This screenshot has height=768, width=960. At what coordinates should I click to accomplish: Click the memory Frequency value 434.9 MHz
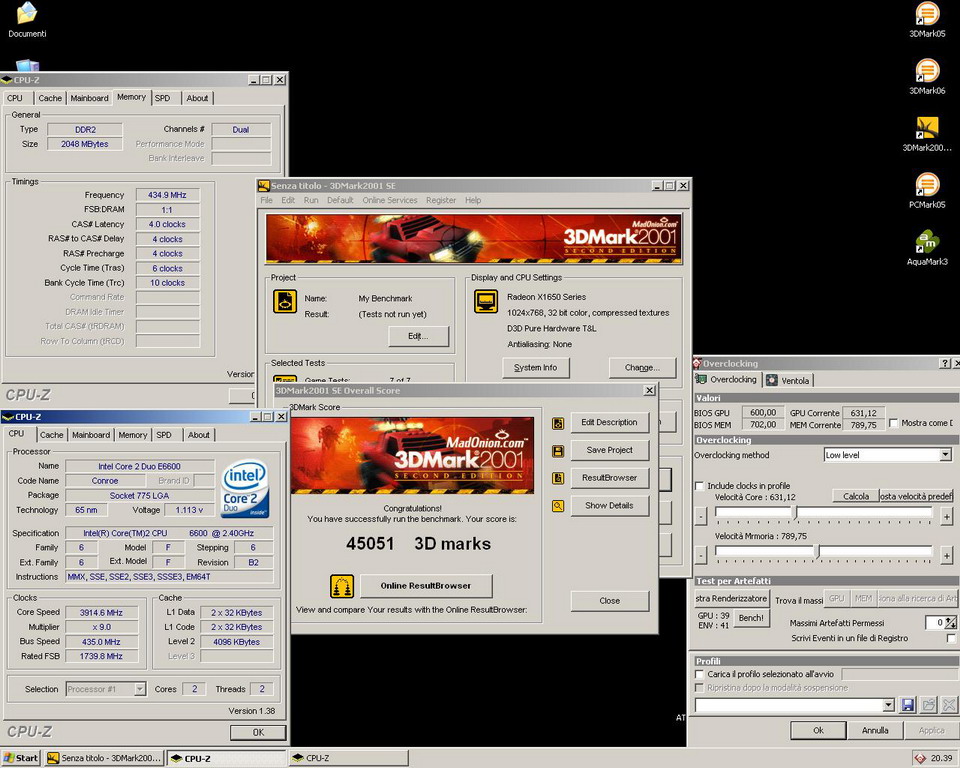pyautogui.click(x=167, y=195)
